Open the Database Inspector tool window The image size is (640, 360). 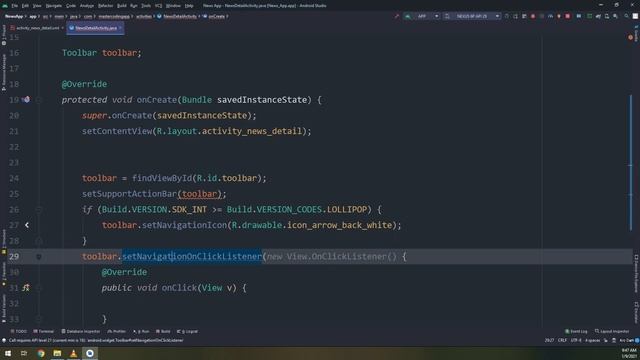80,331
